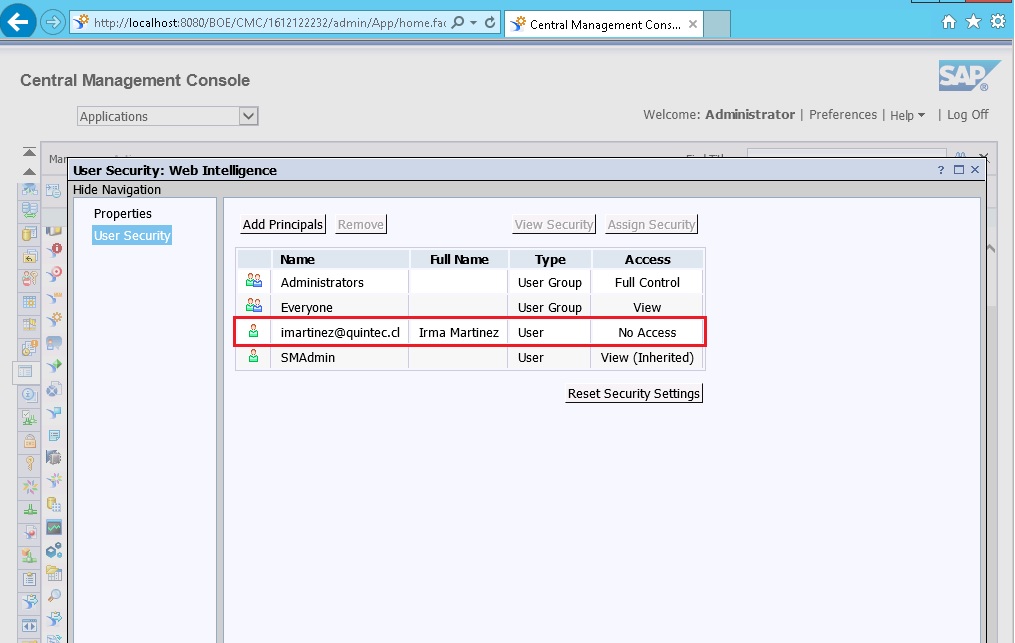This screenshot has width=1015, height=643.
Task: Select the imartinez@quintec.cl principal
Action: coord(340,332)
